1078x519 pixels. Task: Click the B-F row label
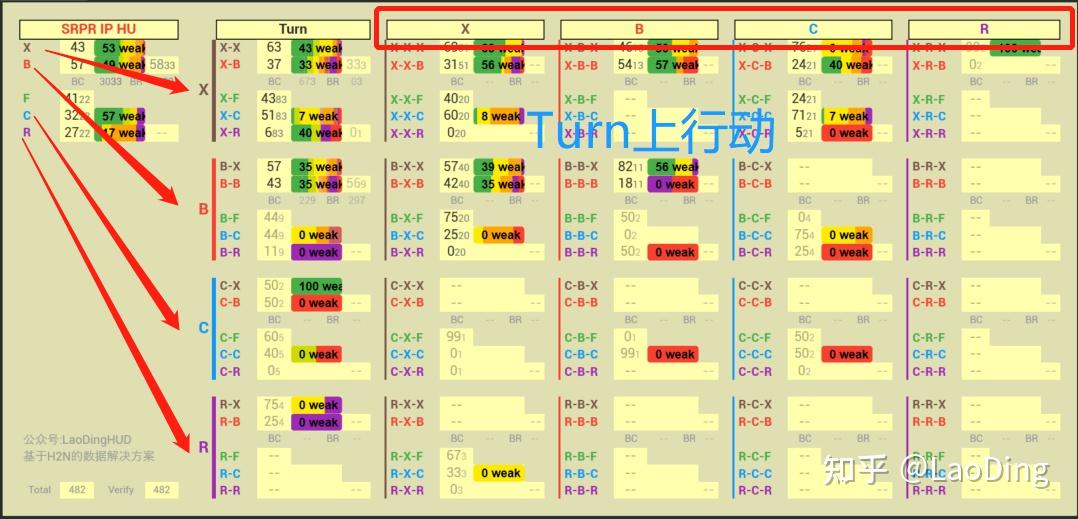(x=230, y=219)
